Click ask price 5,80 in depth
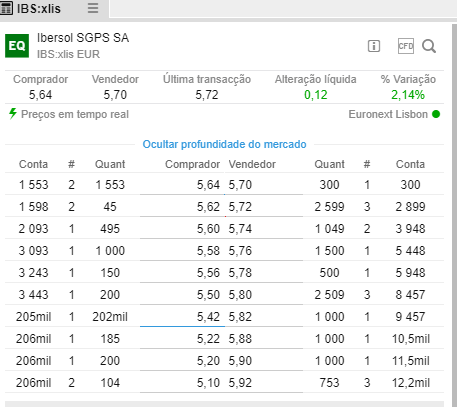The width and height of the screenshot is (457, 407). 240,295
